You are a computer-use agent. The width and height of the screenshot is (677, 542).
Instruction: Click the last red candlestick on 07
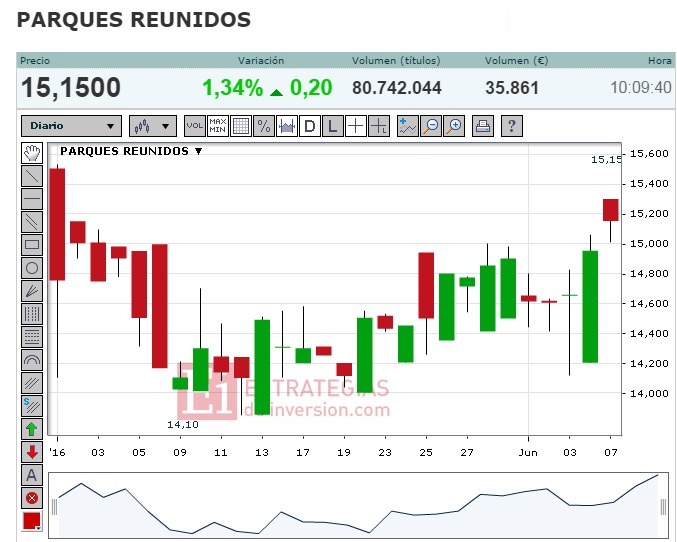pyautogui.click(x=611, y=210)
